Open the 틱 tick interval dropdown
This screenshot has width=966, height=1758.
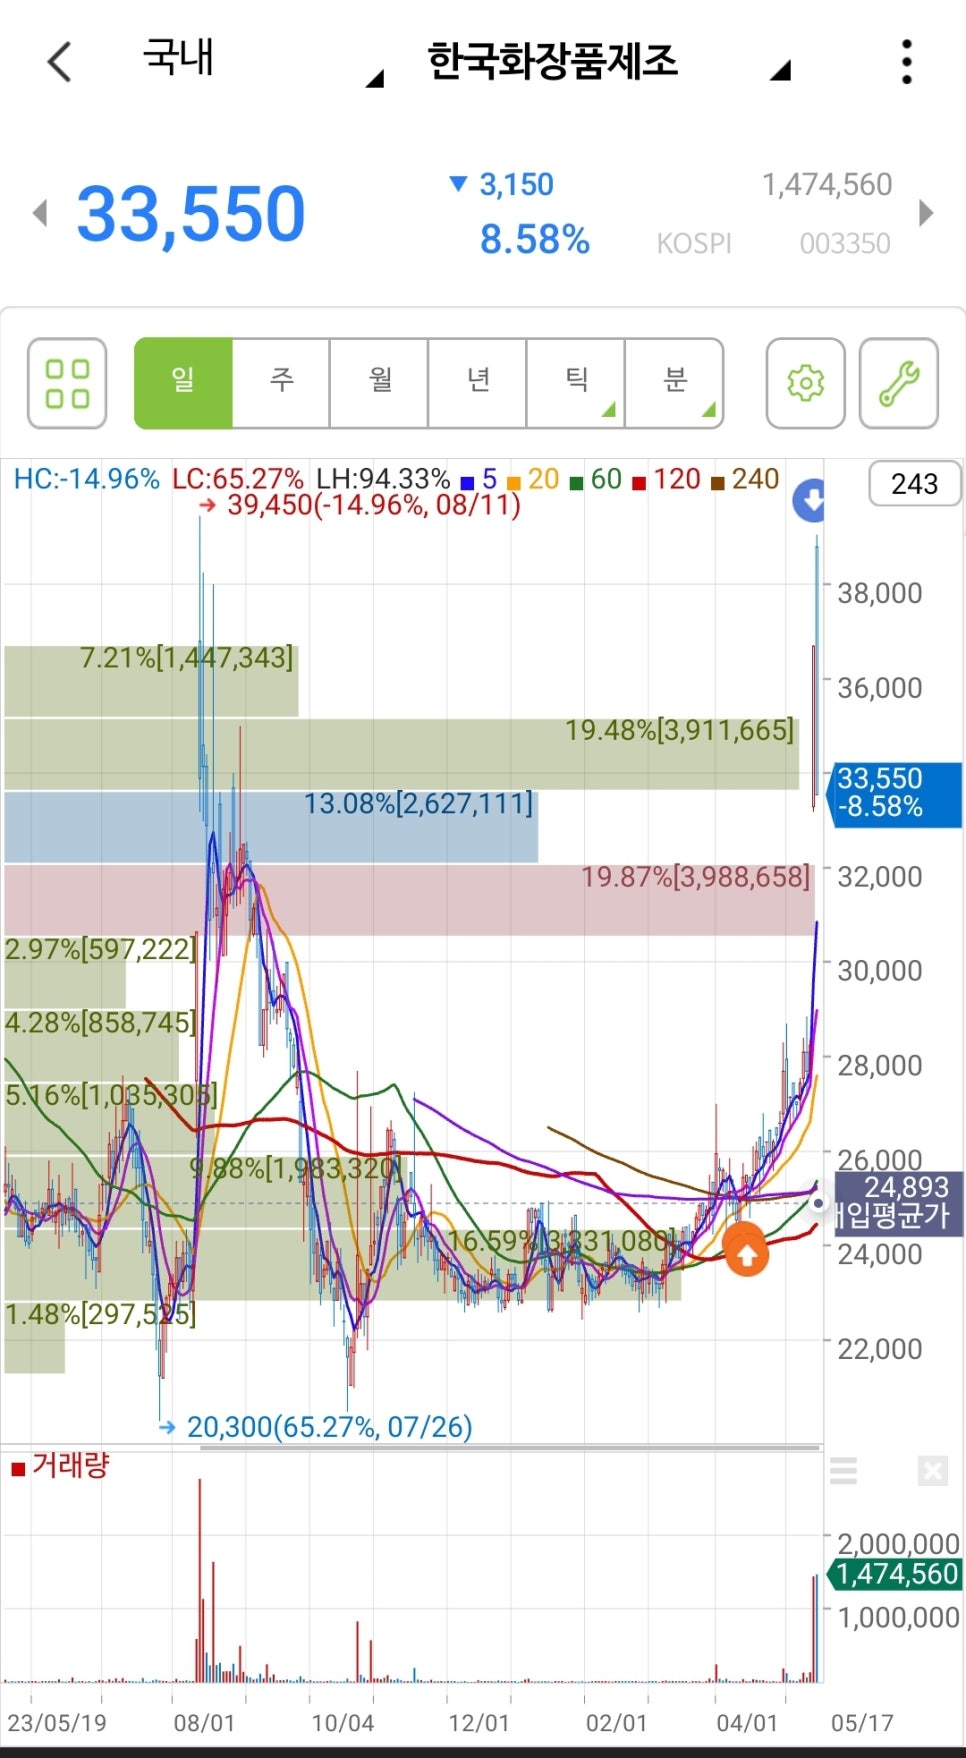[x=576, y=384]
